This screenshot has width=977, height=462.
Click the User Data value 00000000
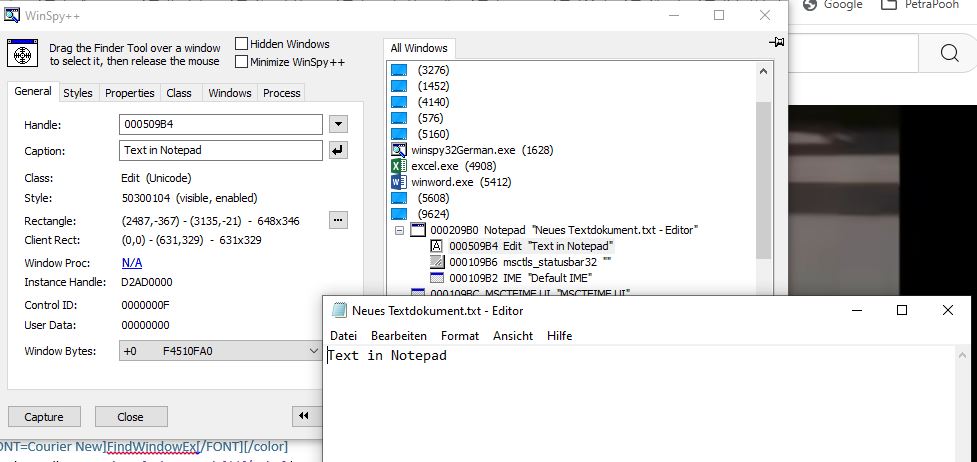coord(145,325)
